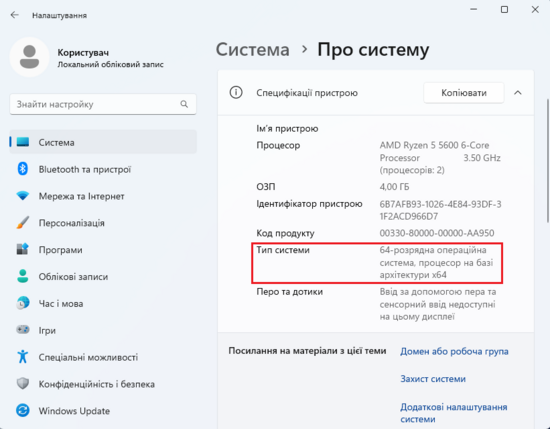
Task: Open Домен або робоча група link
Action: 454,351
